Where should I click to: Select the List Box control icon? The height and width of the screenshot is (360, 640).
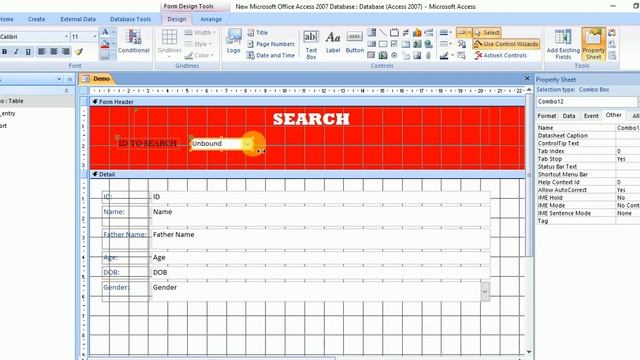[372, 44]
